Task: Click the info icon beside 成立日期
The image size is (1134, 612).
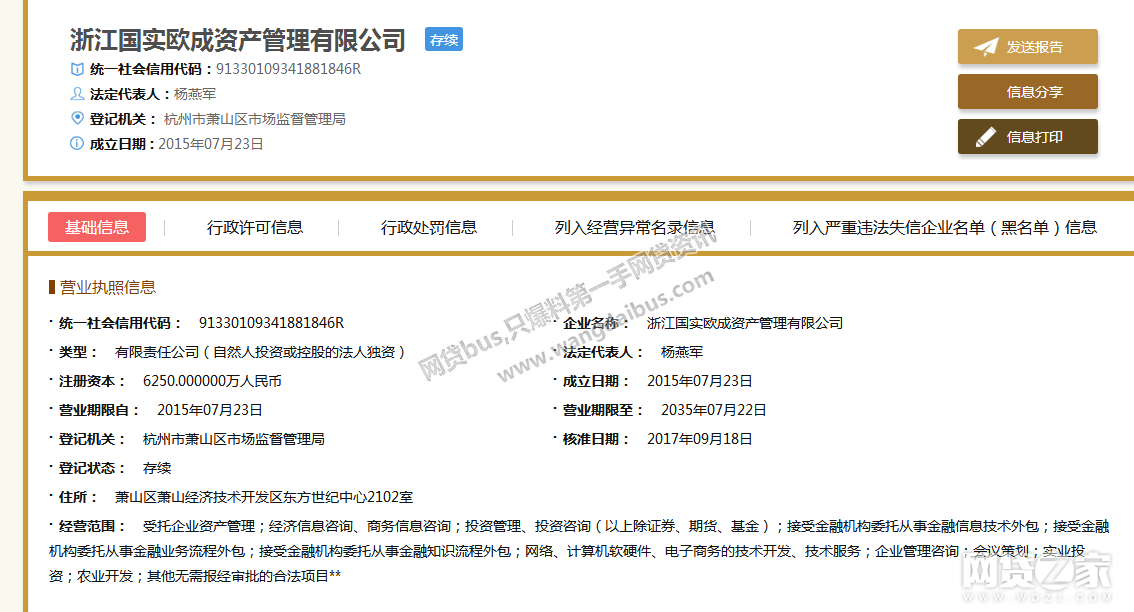Action: pyautogui.click(x=77, y=144)
